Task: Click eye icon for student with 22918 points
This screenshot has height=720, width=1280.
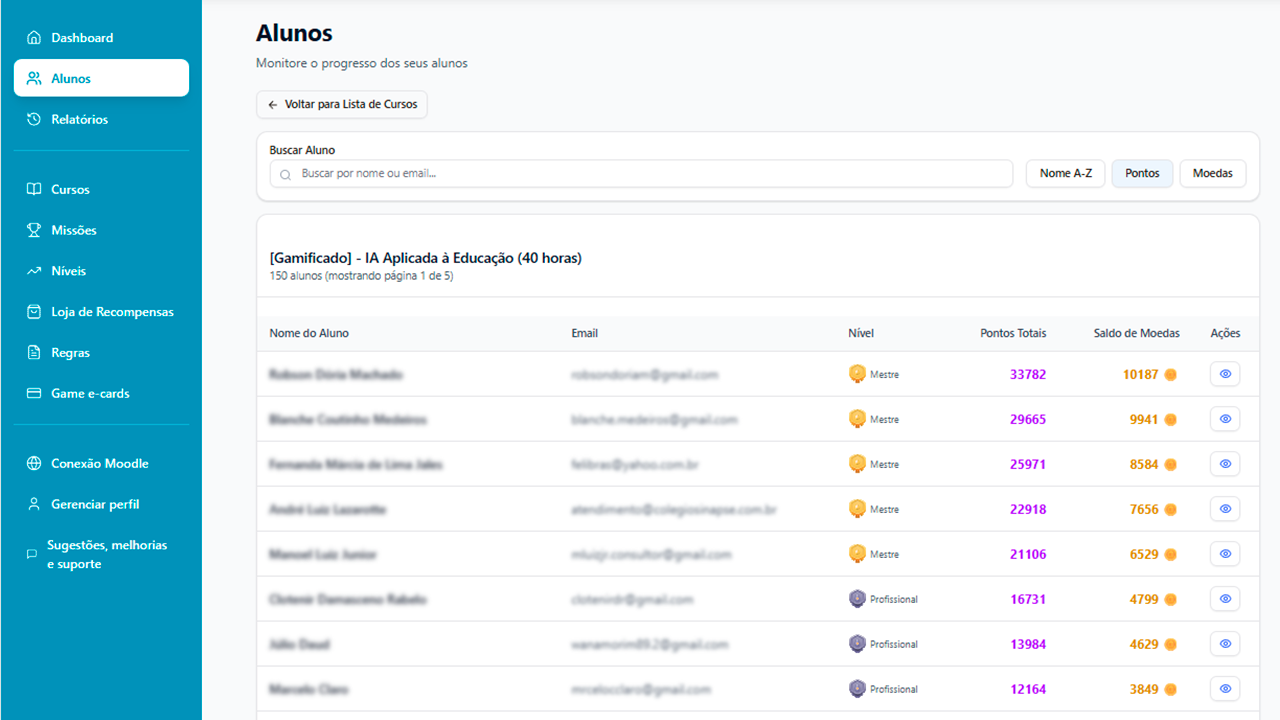Action: [x=1225, y=509]
